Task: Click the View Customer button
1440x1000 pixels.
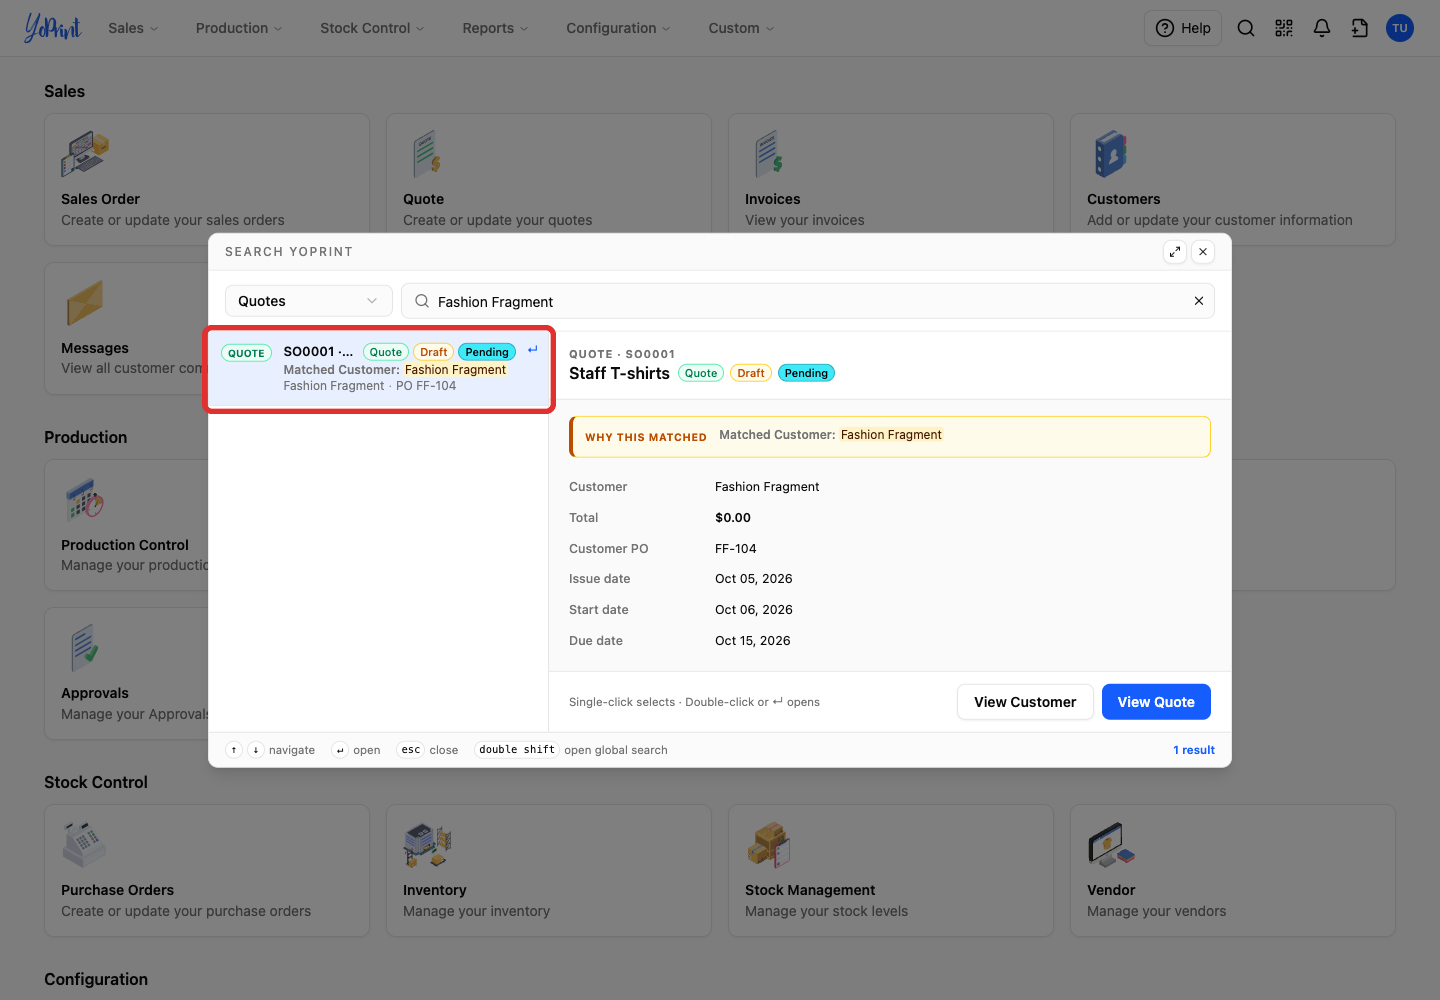Action: point(1025,702)
